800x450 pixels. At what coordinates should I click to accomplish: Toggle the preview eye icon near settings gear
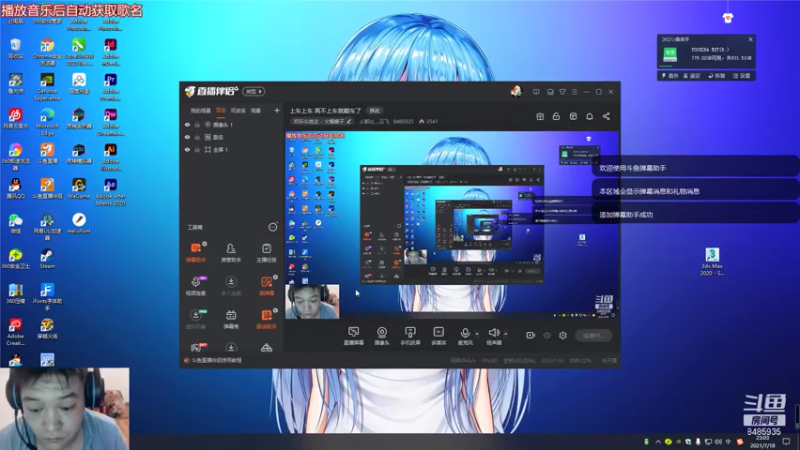pyautogui.click(x=547, y=335)
